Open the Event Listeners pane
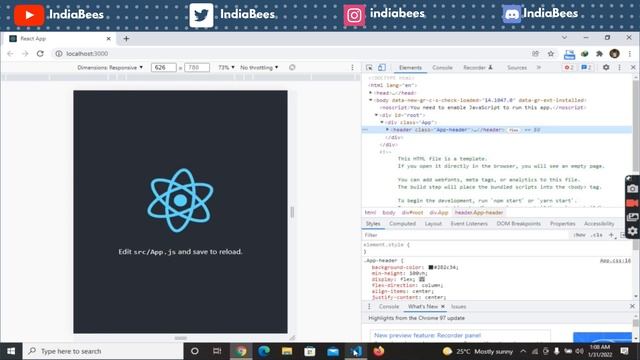This screenshot has width=640, height=360. point(469,224)
